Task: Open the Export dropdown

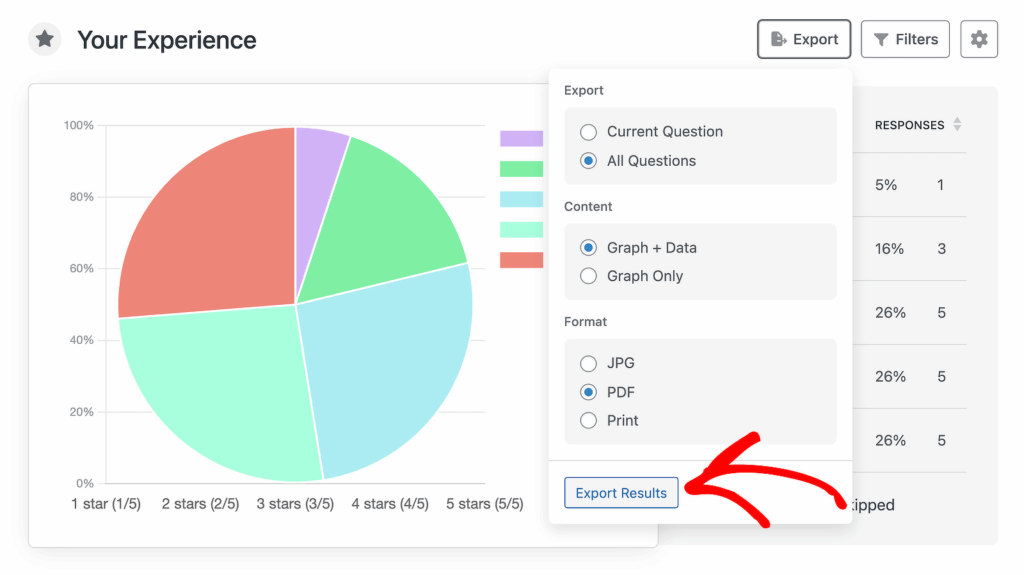Action: [804, 40]
